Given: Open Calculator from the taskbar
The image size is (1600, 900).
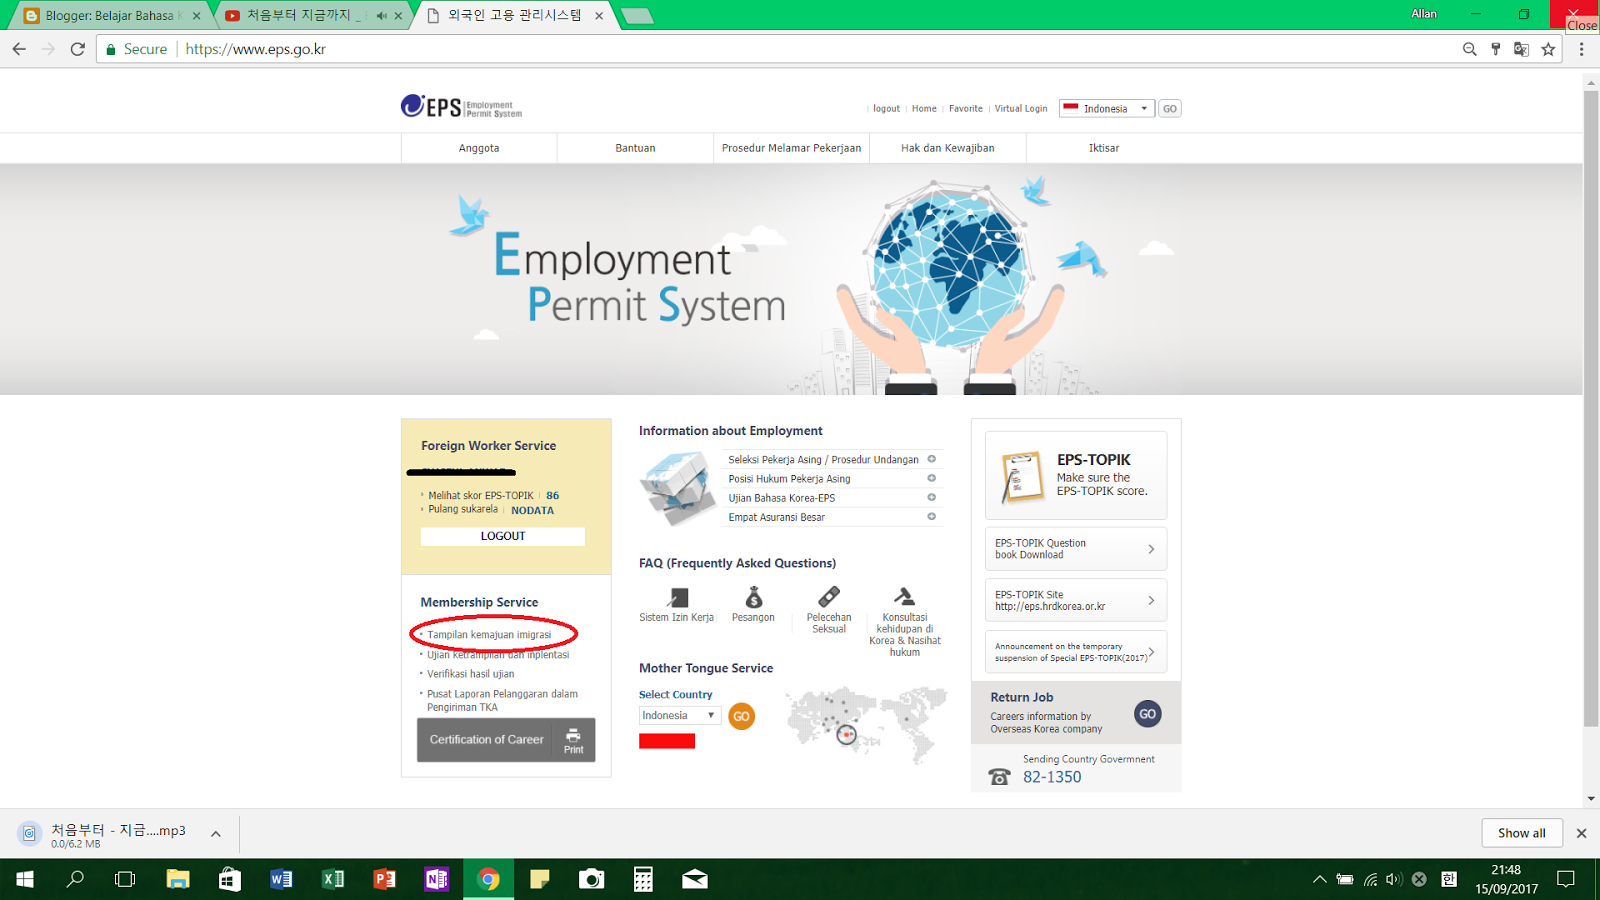Looking at the screenshot, I should [x=643, y=879].
